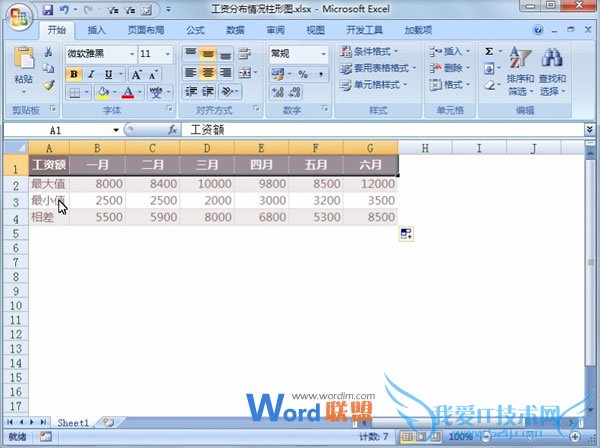The image size is (600, 448).
Task: Apply percent number style
Action: [303, 74]
